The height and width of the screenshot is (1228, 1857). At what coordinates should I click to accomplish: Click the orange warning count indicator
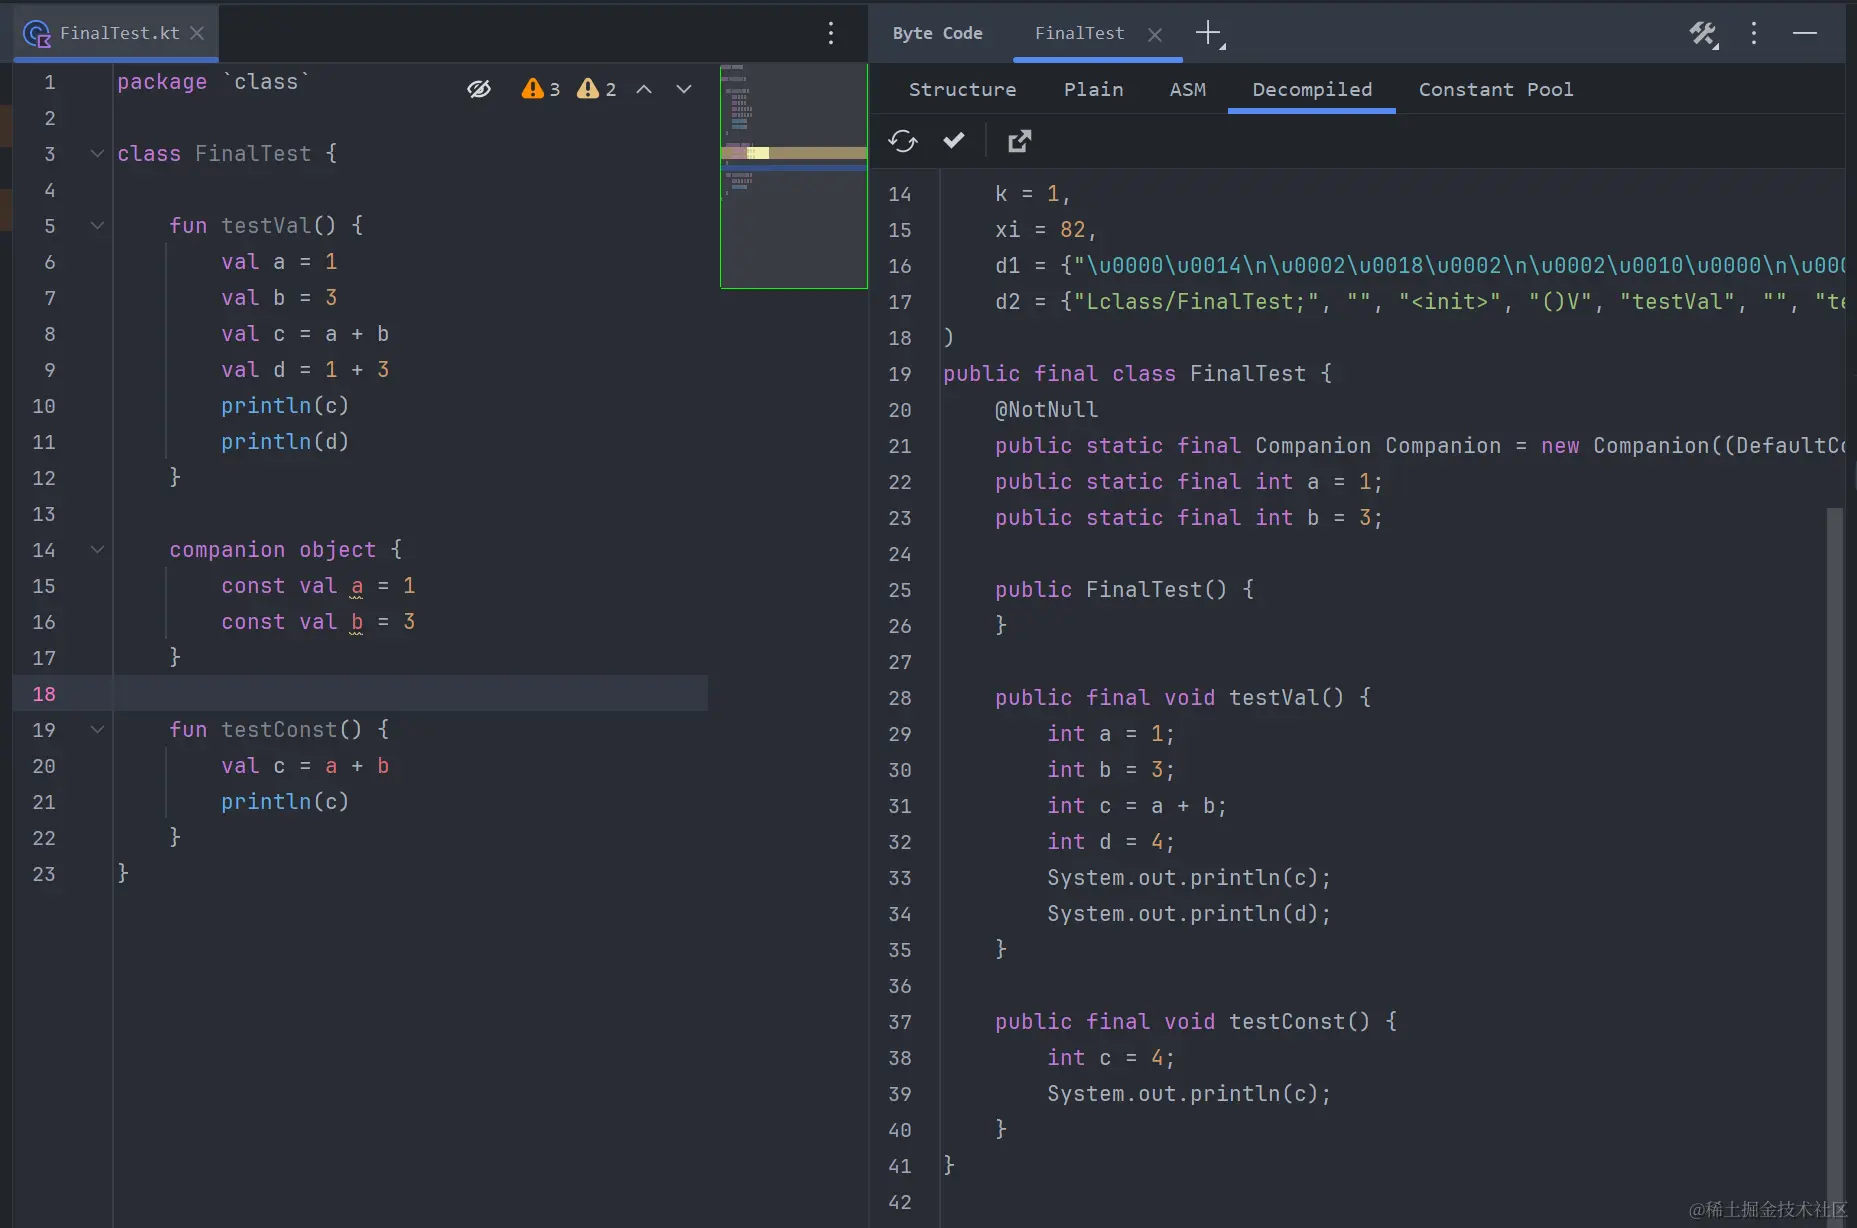[x=541, y=89]
